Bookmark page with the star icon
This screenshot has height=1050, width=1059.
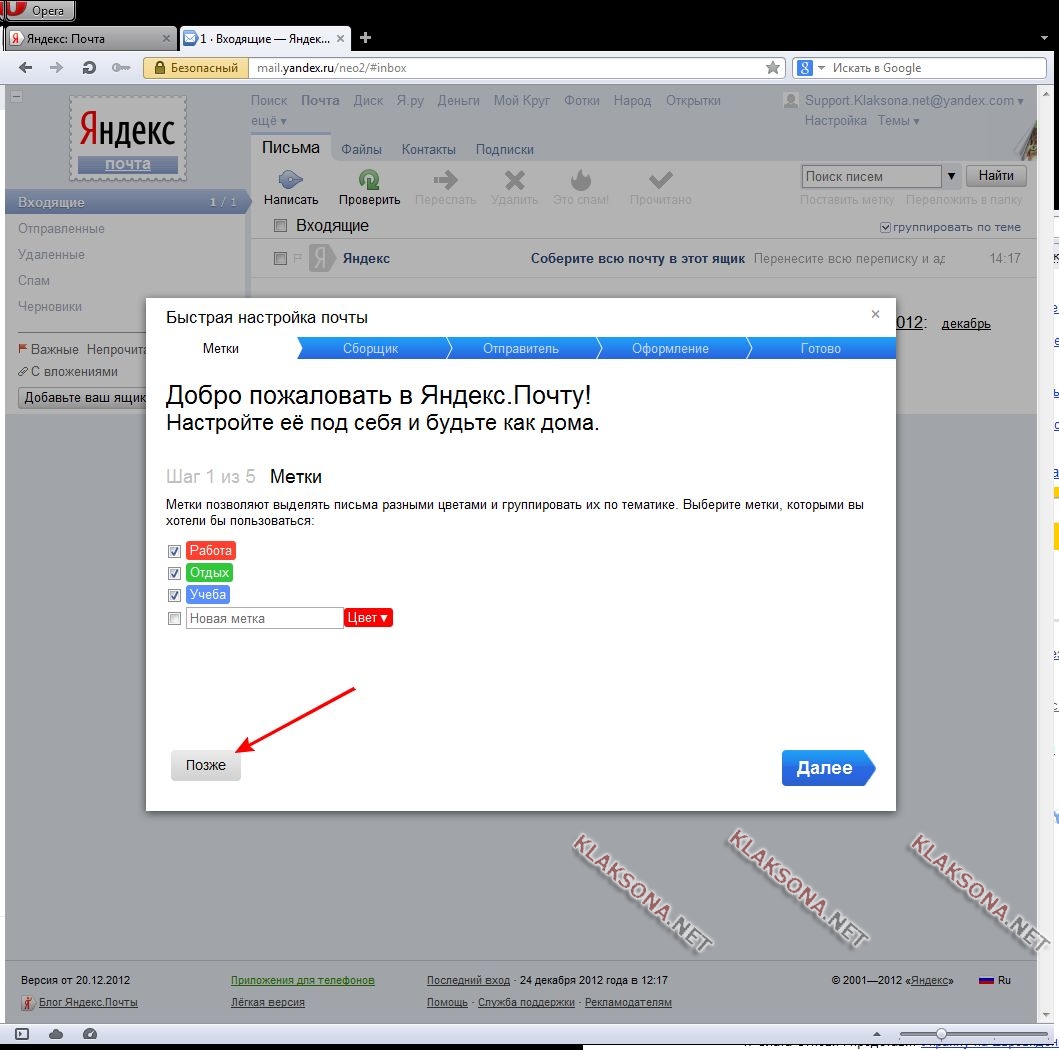[773, 68]
